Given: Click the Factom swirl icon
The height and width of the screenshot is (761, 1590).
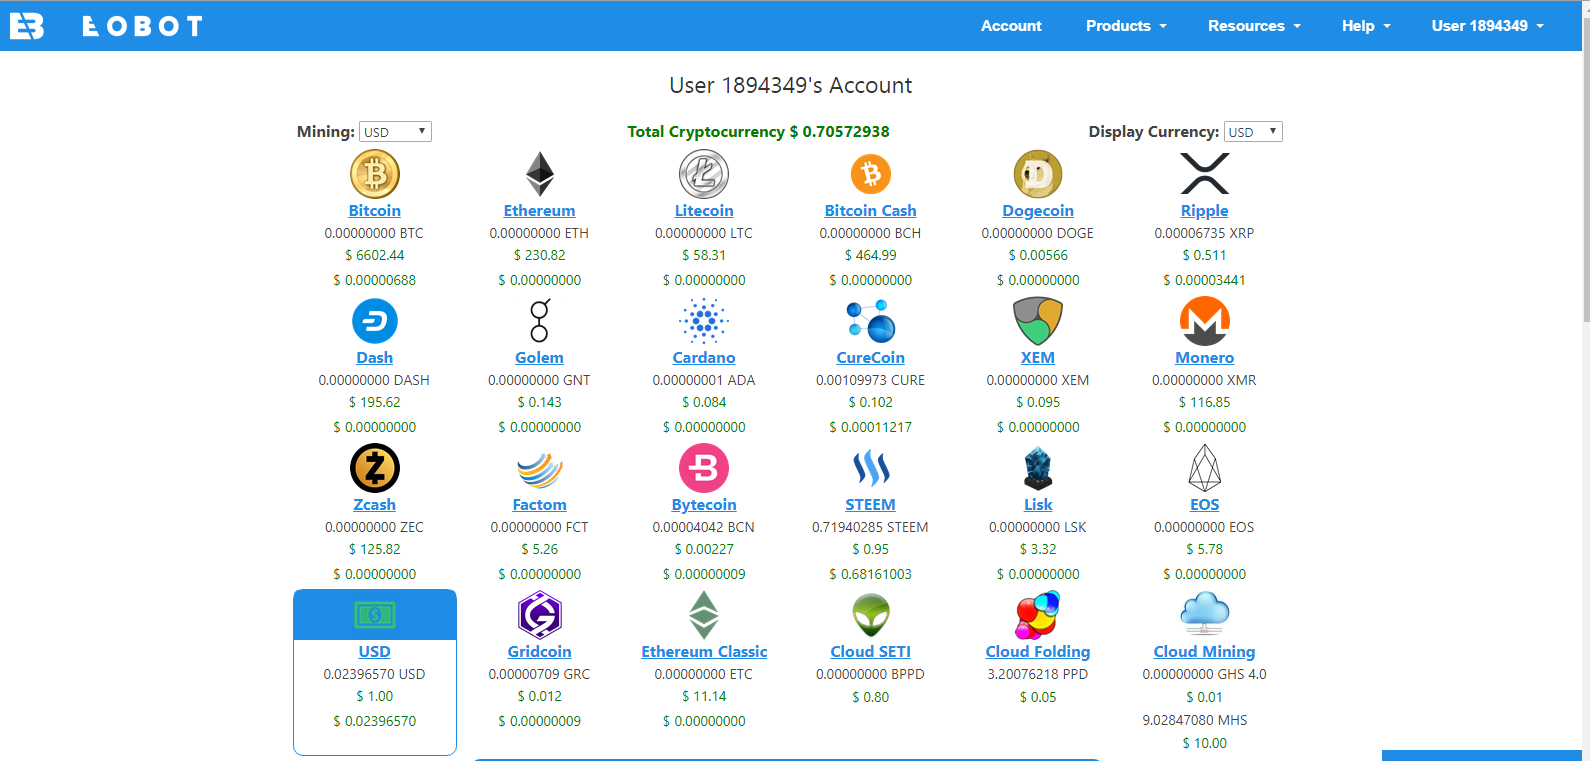Looking at the screenshot, I should [540, 469].
